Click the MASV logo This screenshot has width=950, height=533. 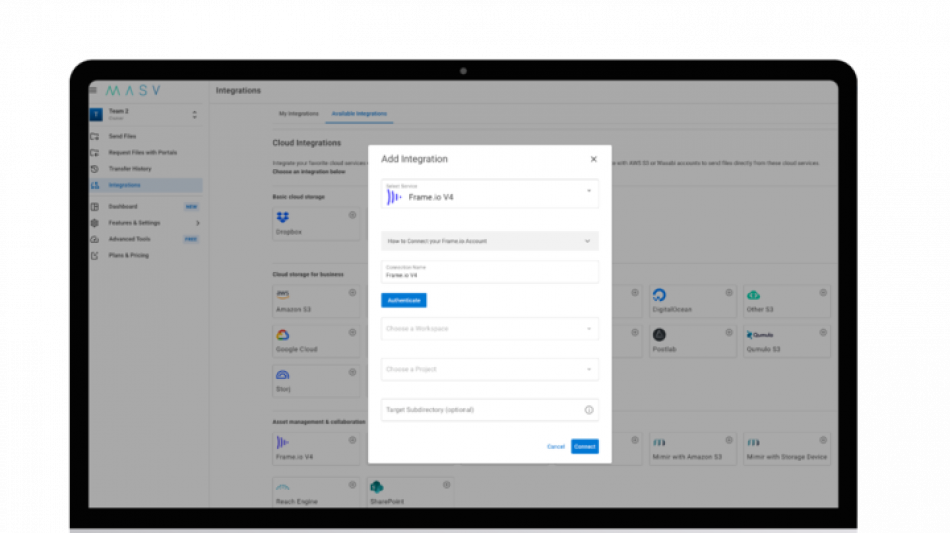[x=133, y=90]
